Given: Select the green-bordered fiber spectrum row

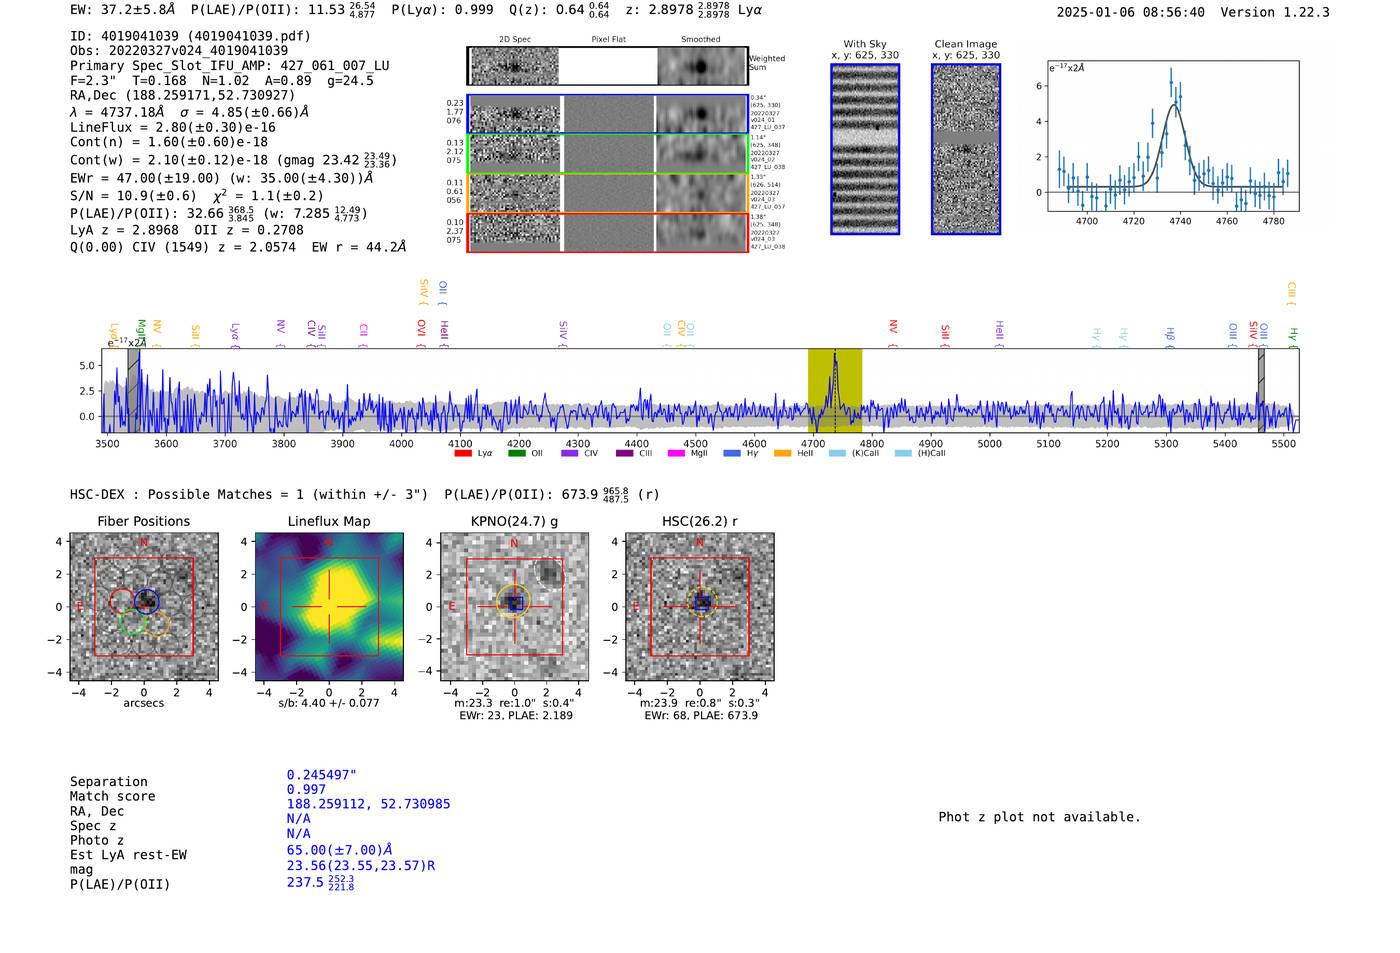Looking at the screenshot, I should pyautogui.click(x=608, y=154).
